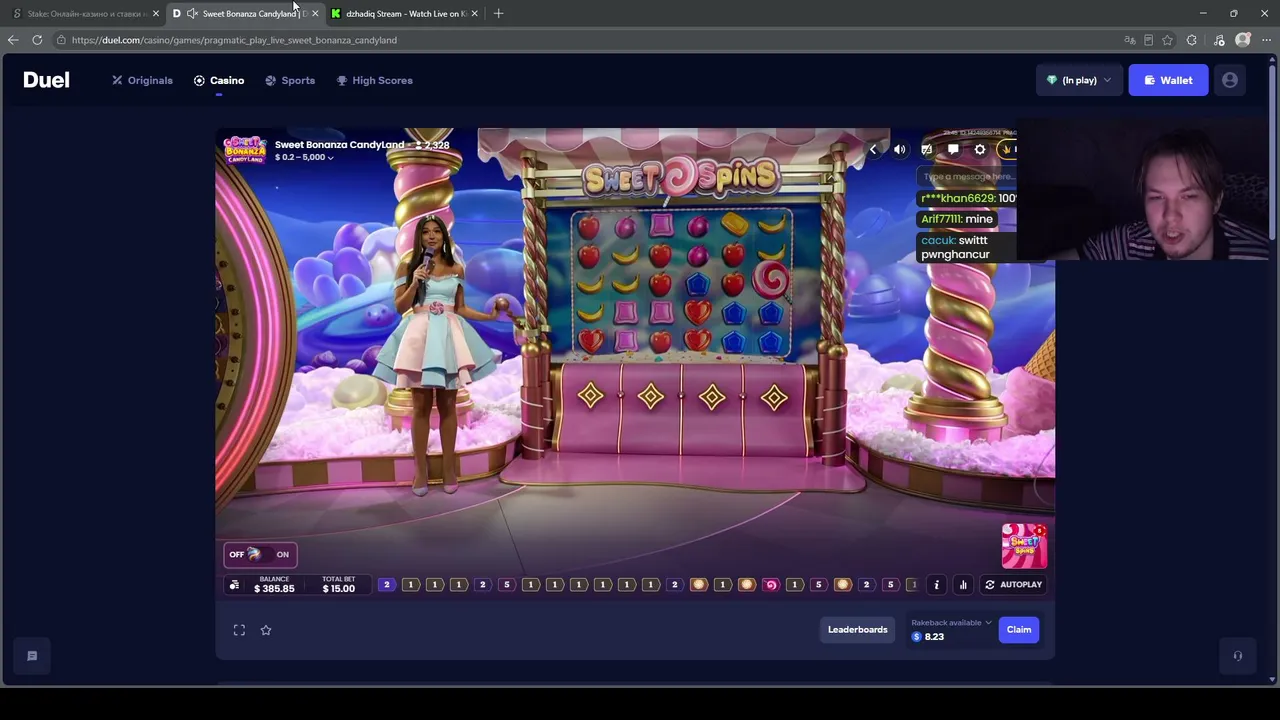This screenshot has height=720, width=1280.
Task: Go back in the browser
Action: (x=13, y=40)
